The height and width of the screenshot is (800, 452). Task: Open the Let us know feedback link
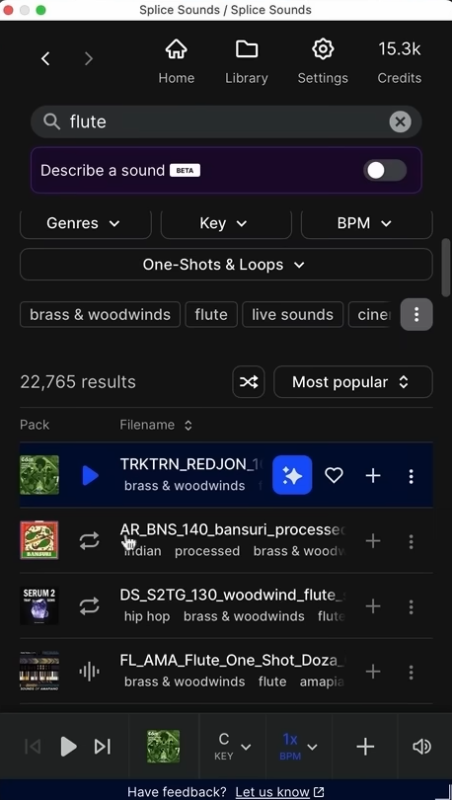(x=280, y=791)
